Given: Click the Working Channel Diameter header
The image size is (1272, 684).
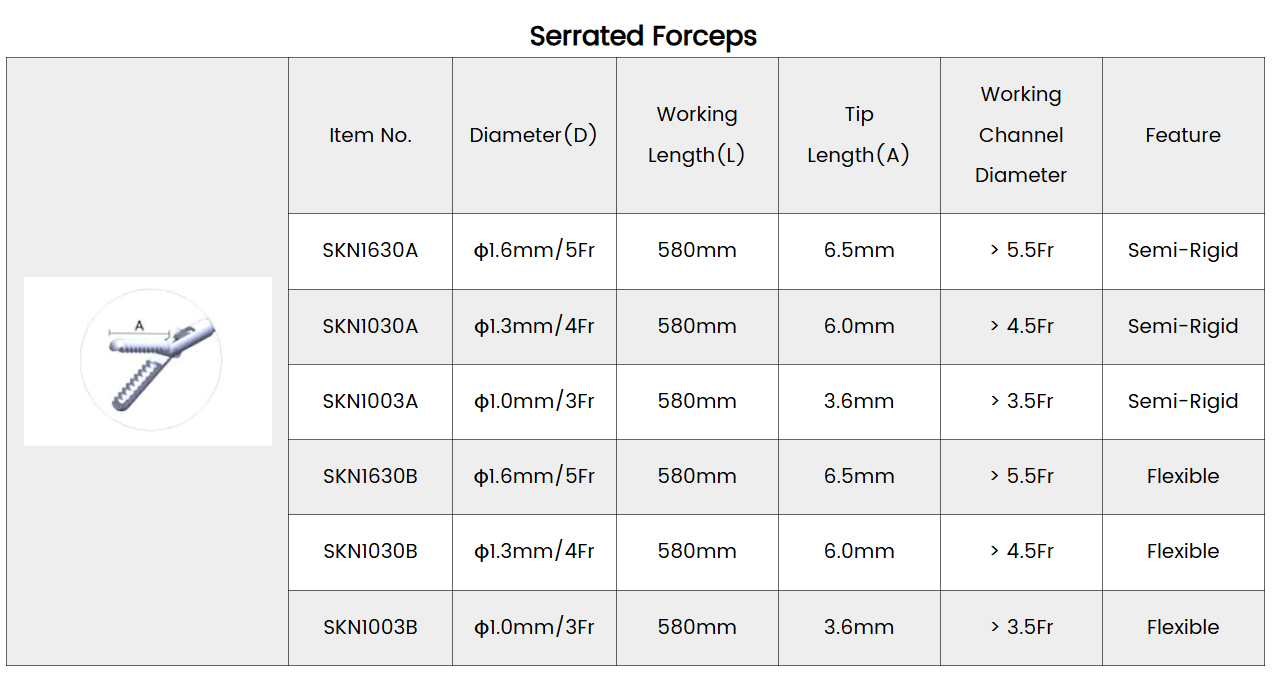Looking at the screenshot, I should click(x=1021, y=135).
